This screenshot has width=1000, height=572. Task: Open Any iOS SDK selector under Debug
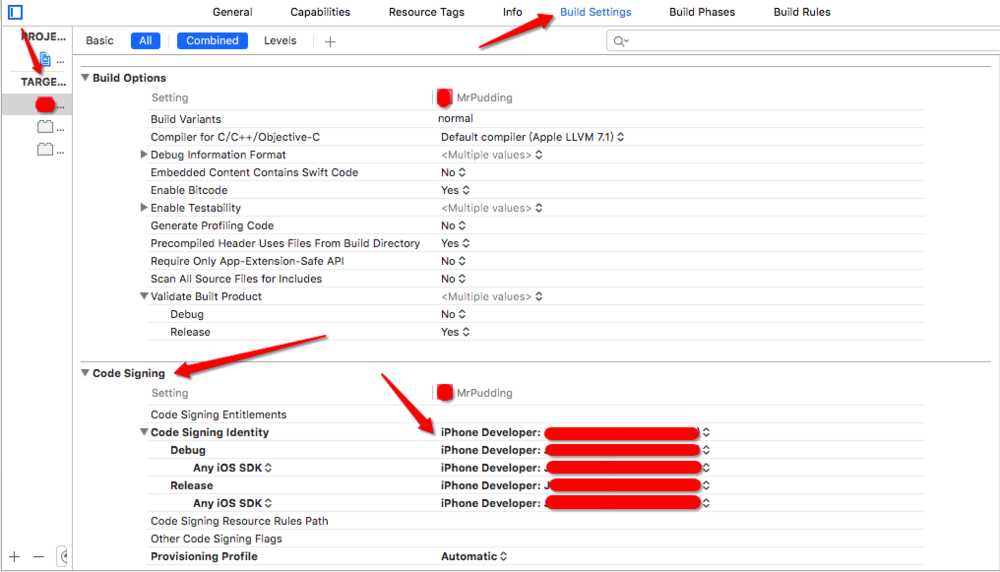click(x=232, y=467)
